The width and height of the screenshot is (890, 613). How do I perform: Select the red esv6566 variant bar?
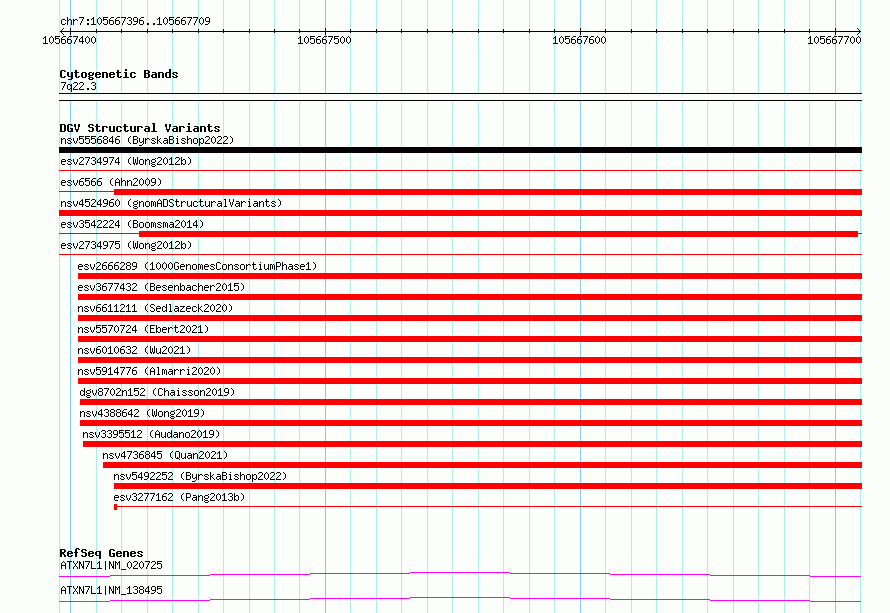coord(488,192)
